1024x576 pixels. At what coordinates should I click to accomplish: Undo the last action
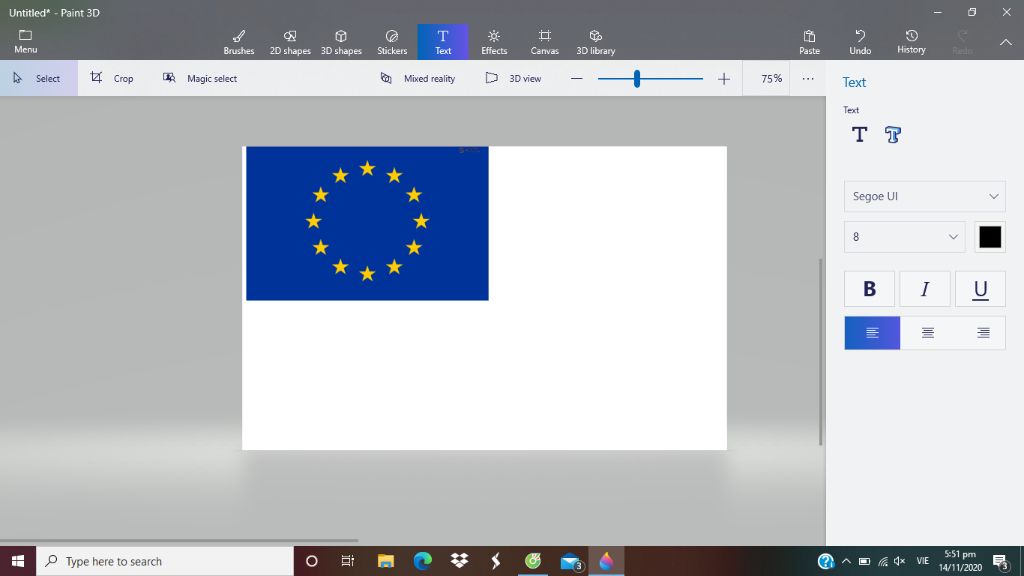tap(860, 40)
